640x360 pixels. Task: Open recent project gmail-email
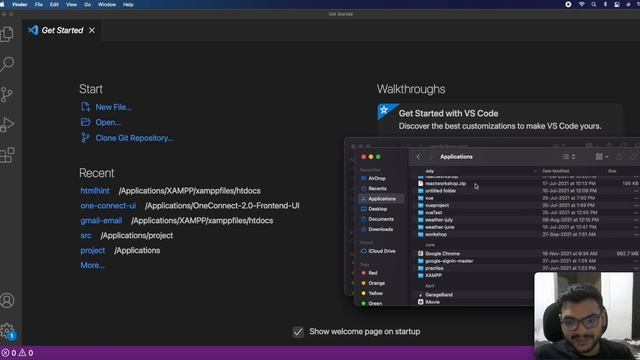tap(101, 220)
